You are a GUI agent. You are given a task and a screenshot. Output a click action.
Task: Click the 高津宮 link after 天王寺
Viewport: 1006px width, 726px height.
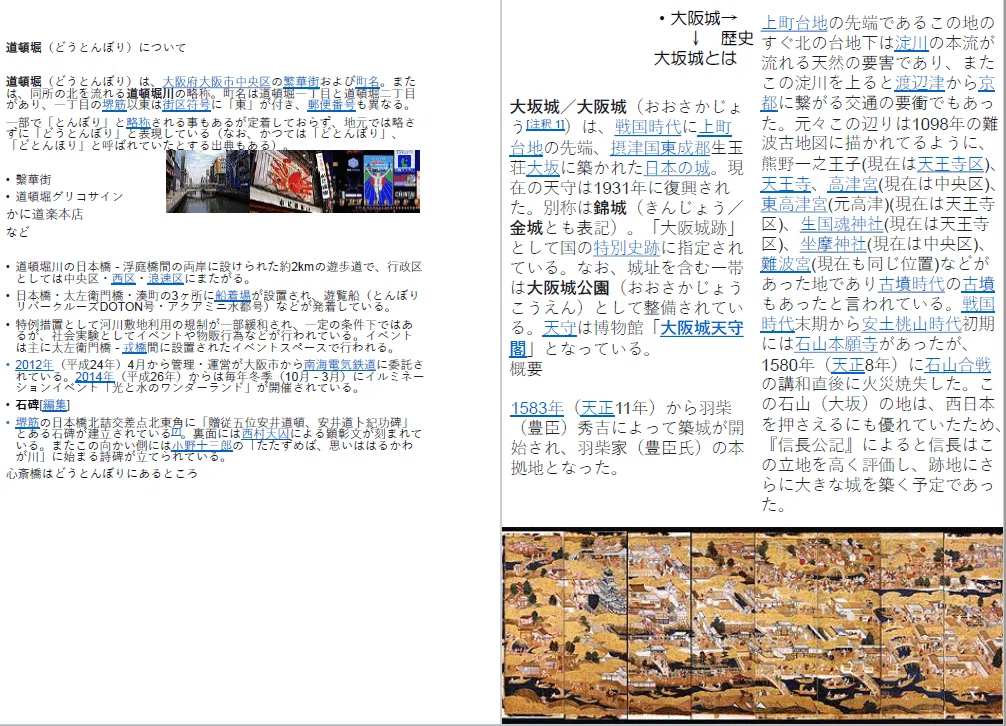[853, 185]
